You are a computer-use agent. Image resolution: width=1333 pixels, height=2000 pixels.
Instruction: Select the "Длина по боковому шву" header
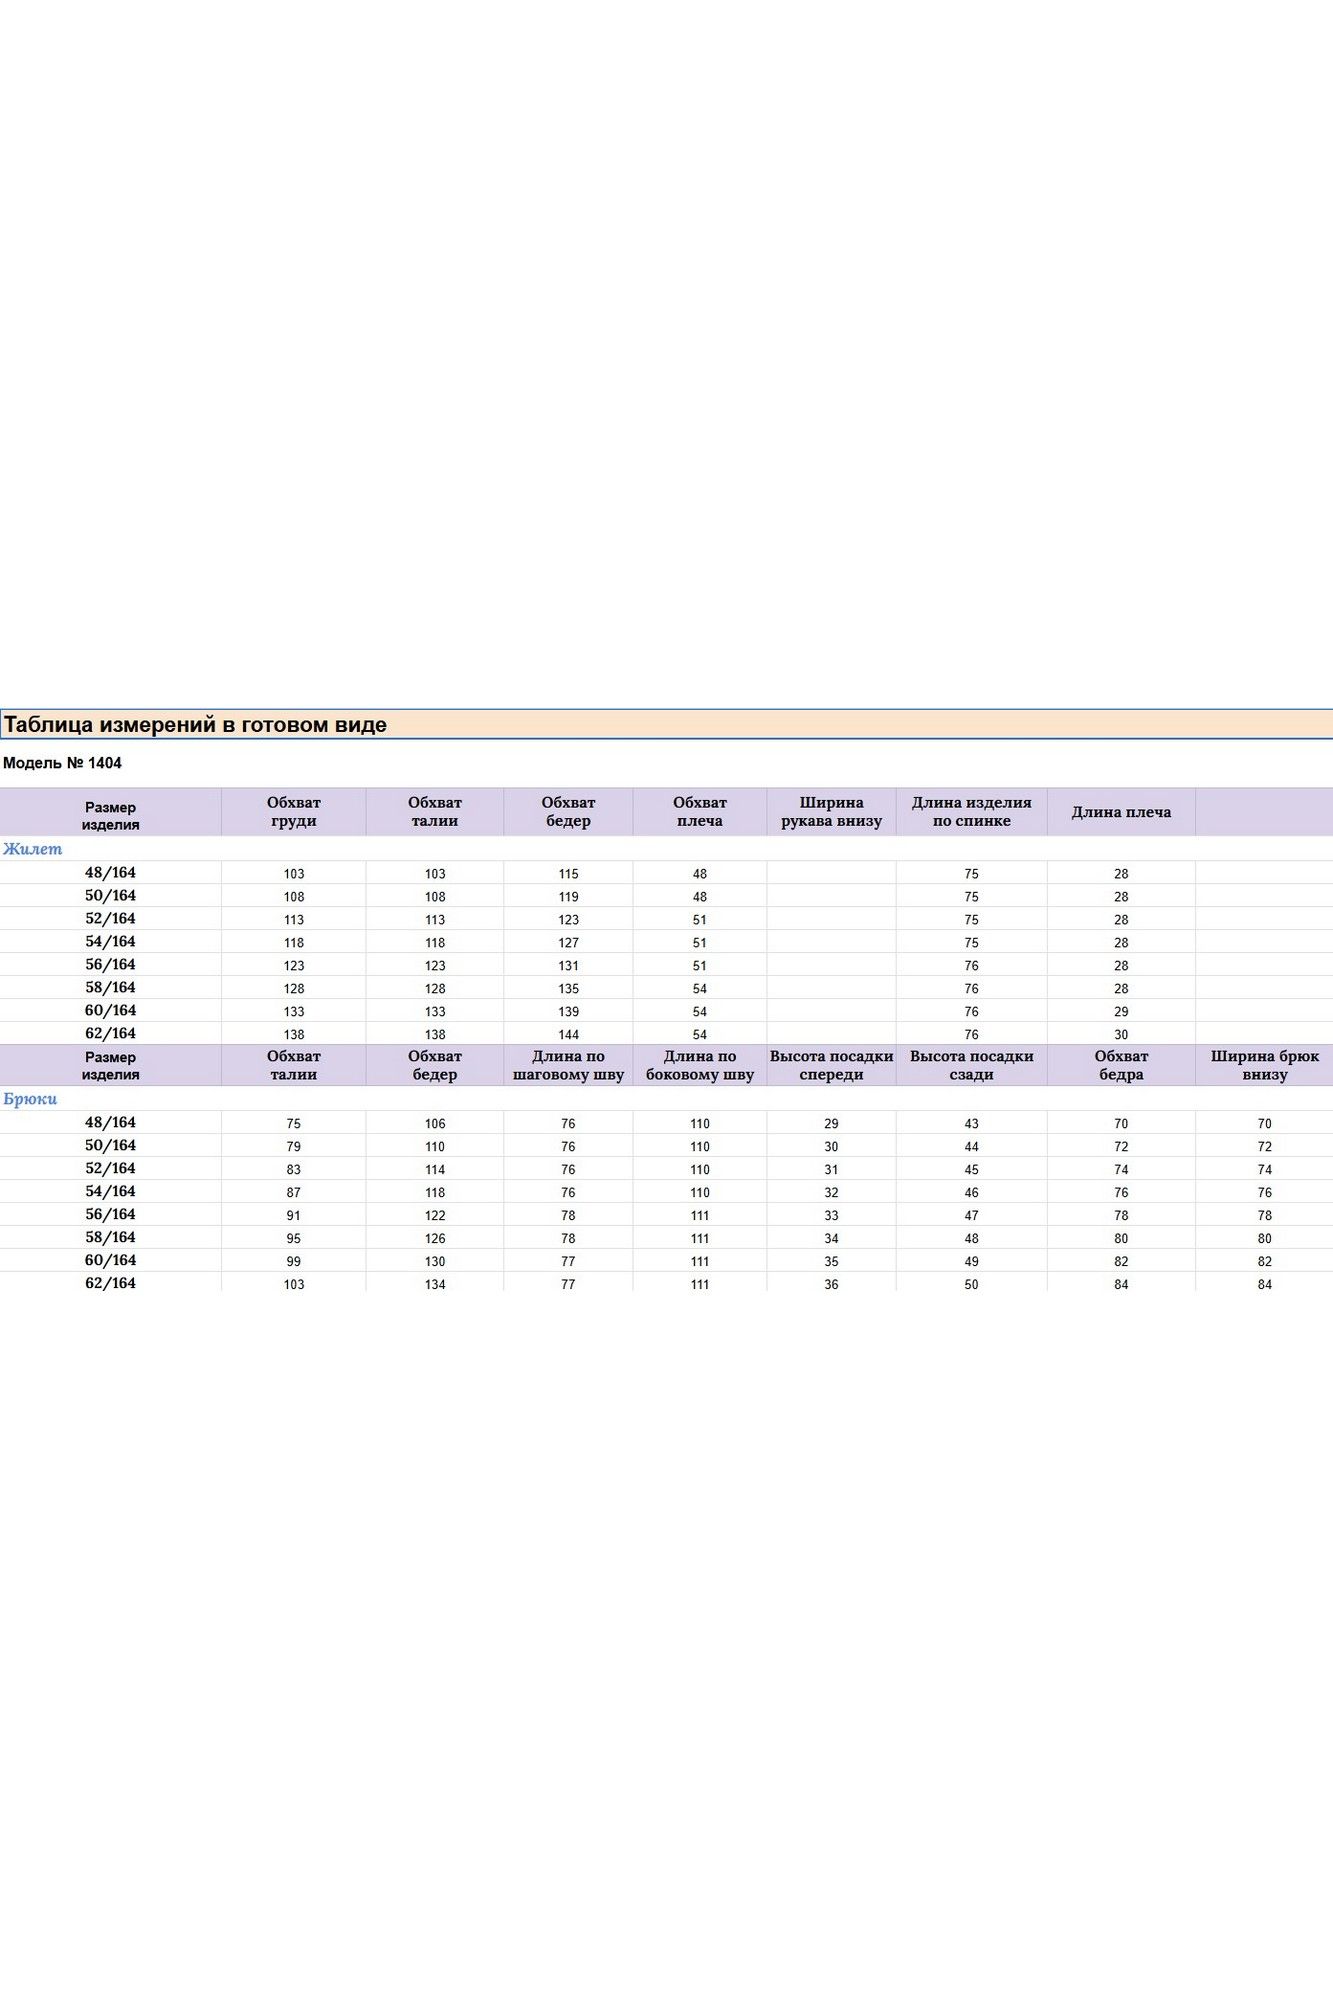click(x=699, y=1066)
